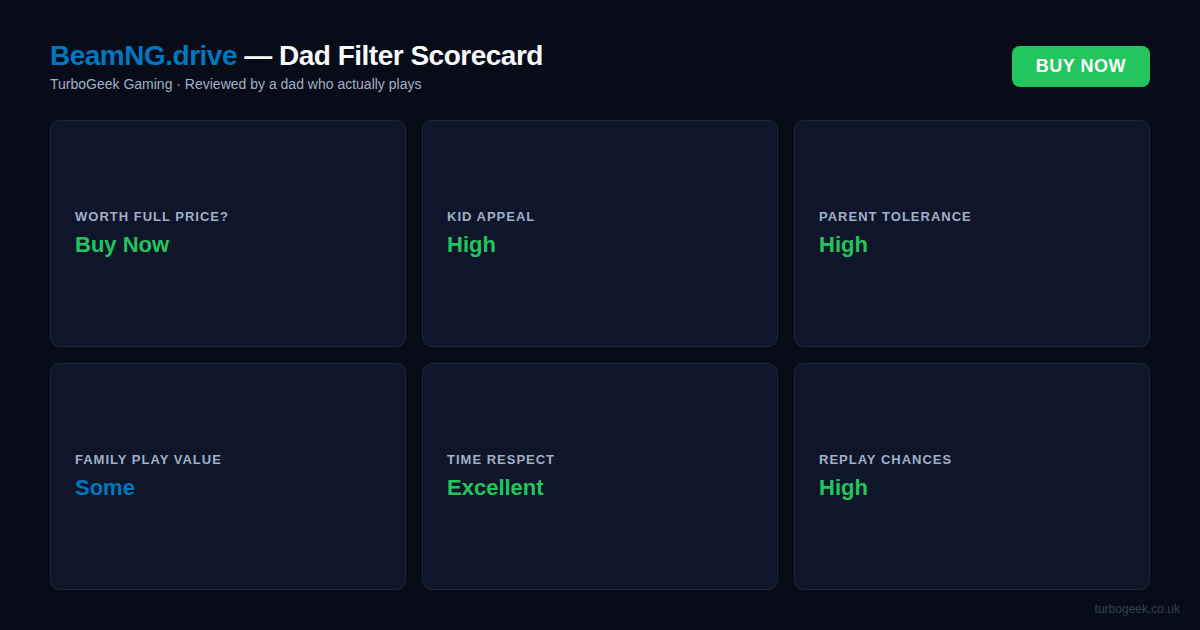Open the BeamNG.drive title link
This screenshot has height=630, width=1200.
[143, 56]
